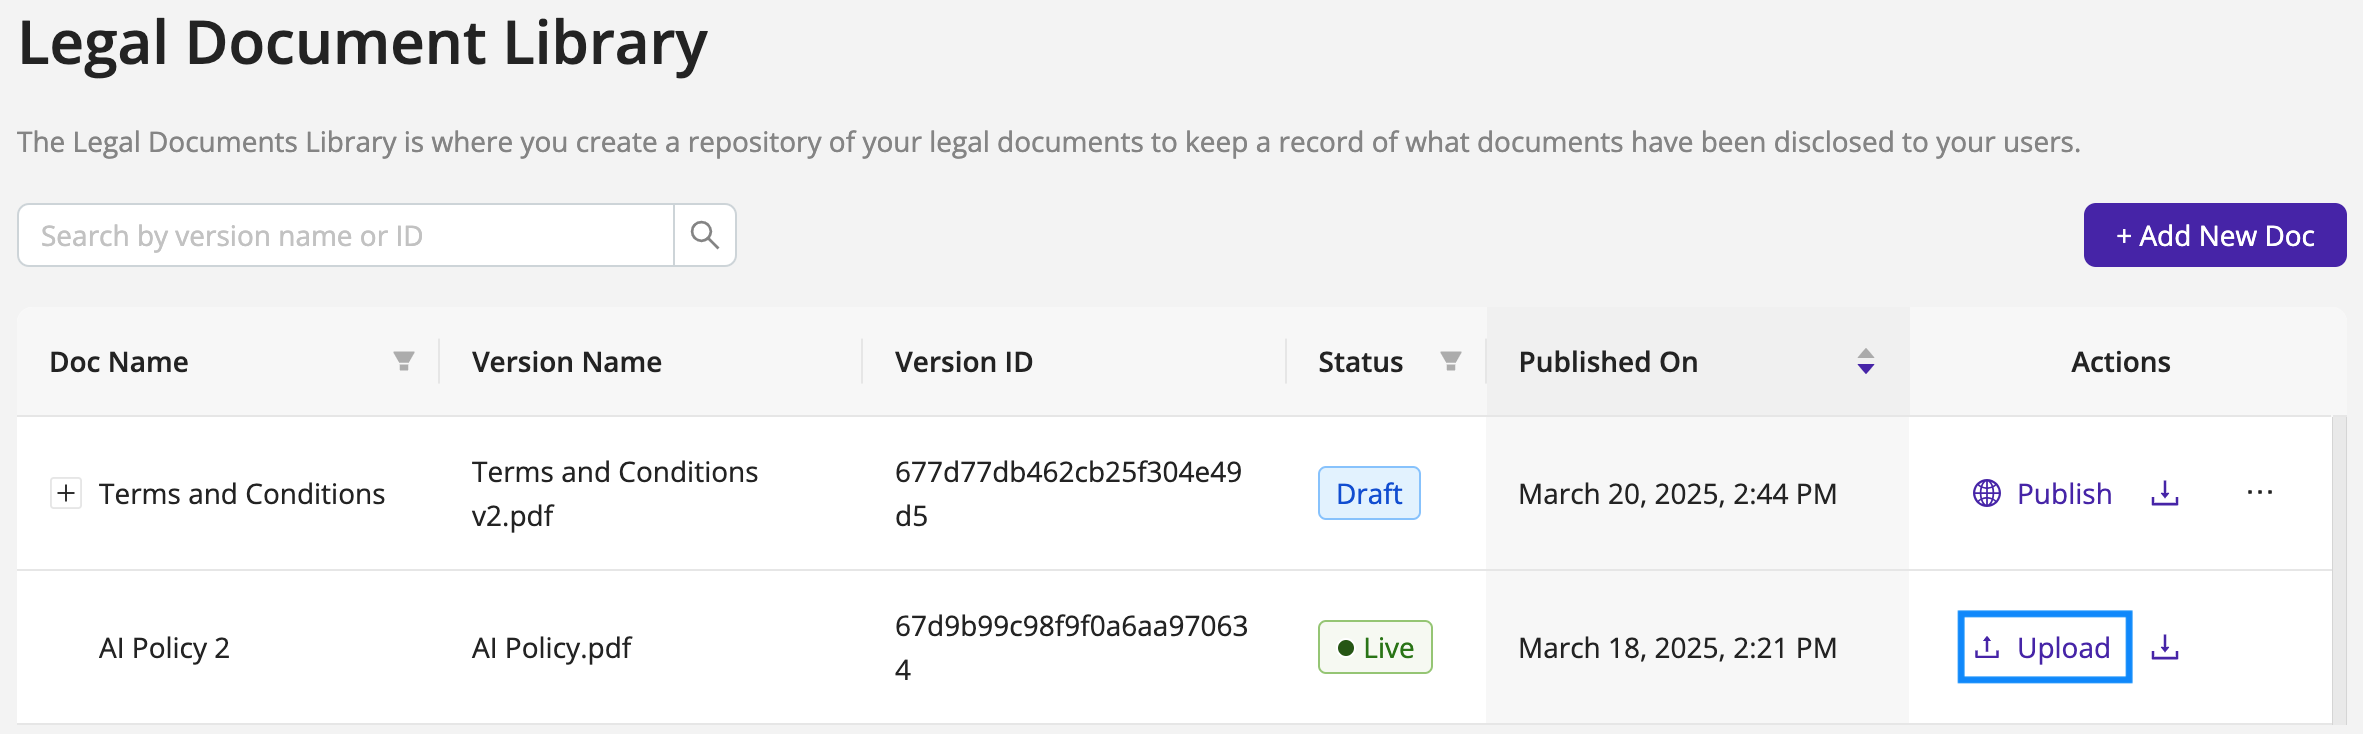Image resolution: width=2363 pixels, height=734 pixels.
Task: Download the Terms and Conditions document
Action: tap(2165, 493)
